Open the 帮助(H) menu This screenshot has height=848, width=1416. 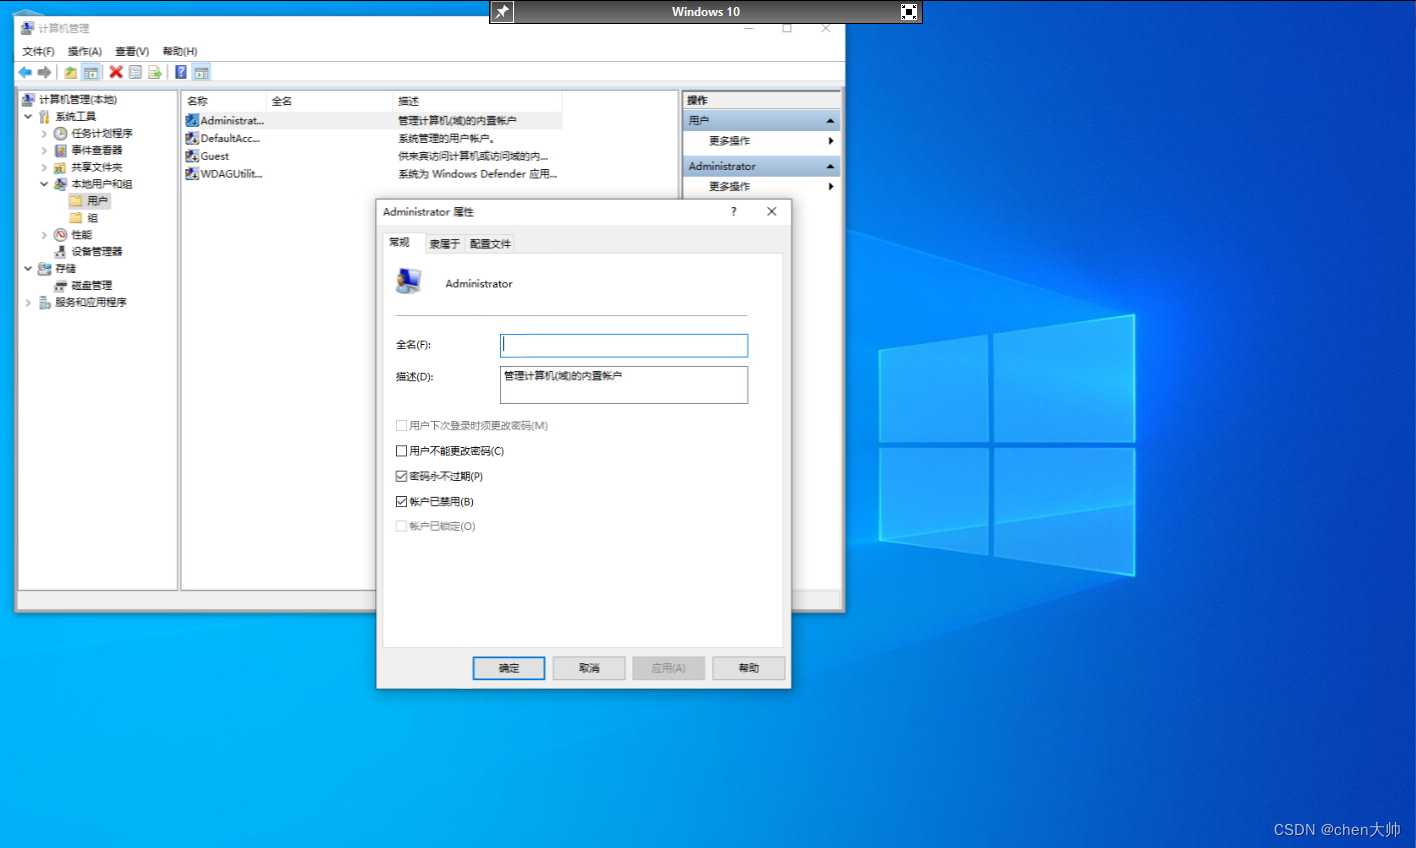[x=180, y=51]
